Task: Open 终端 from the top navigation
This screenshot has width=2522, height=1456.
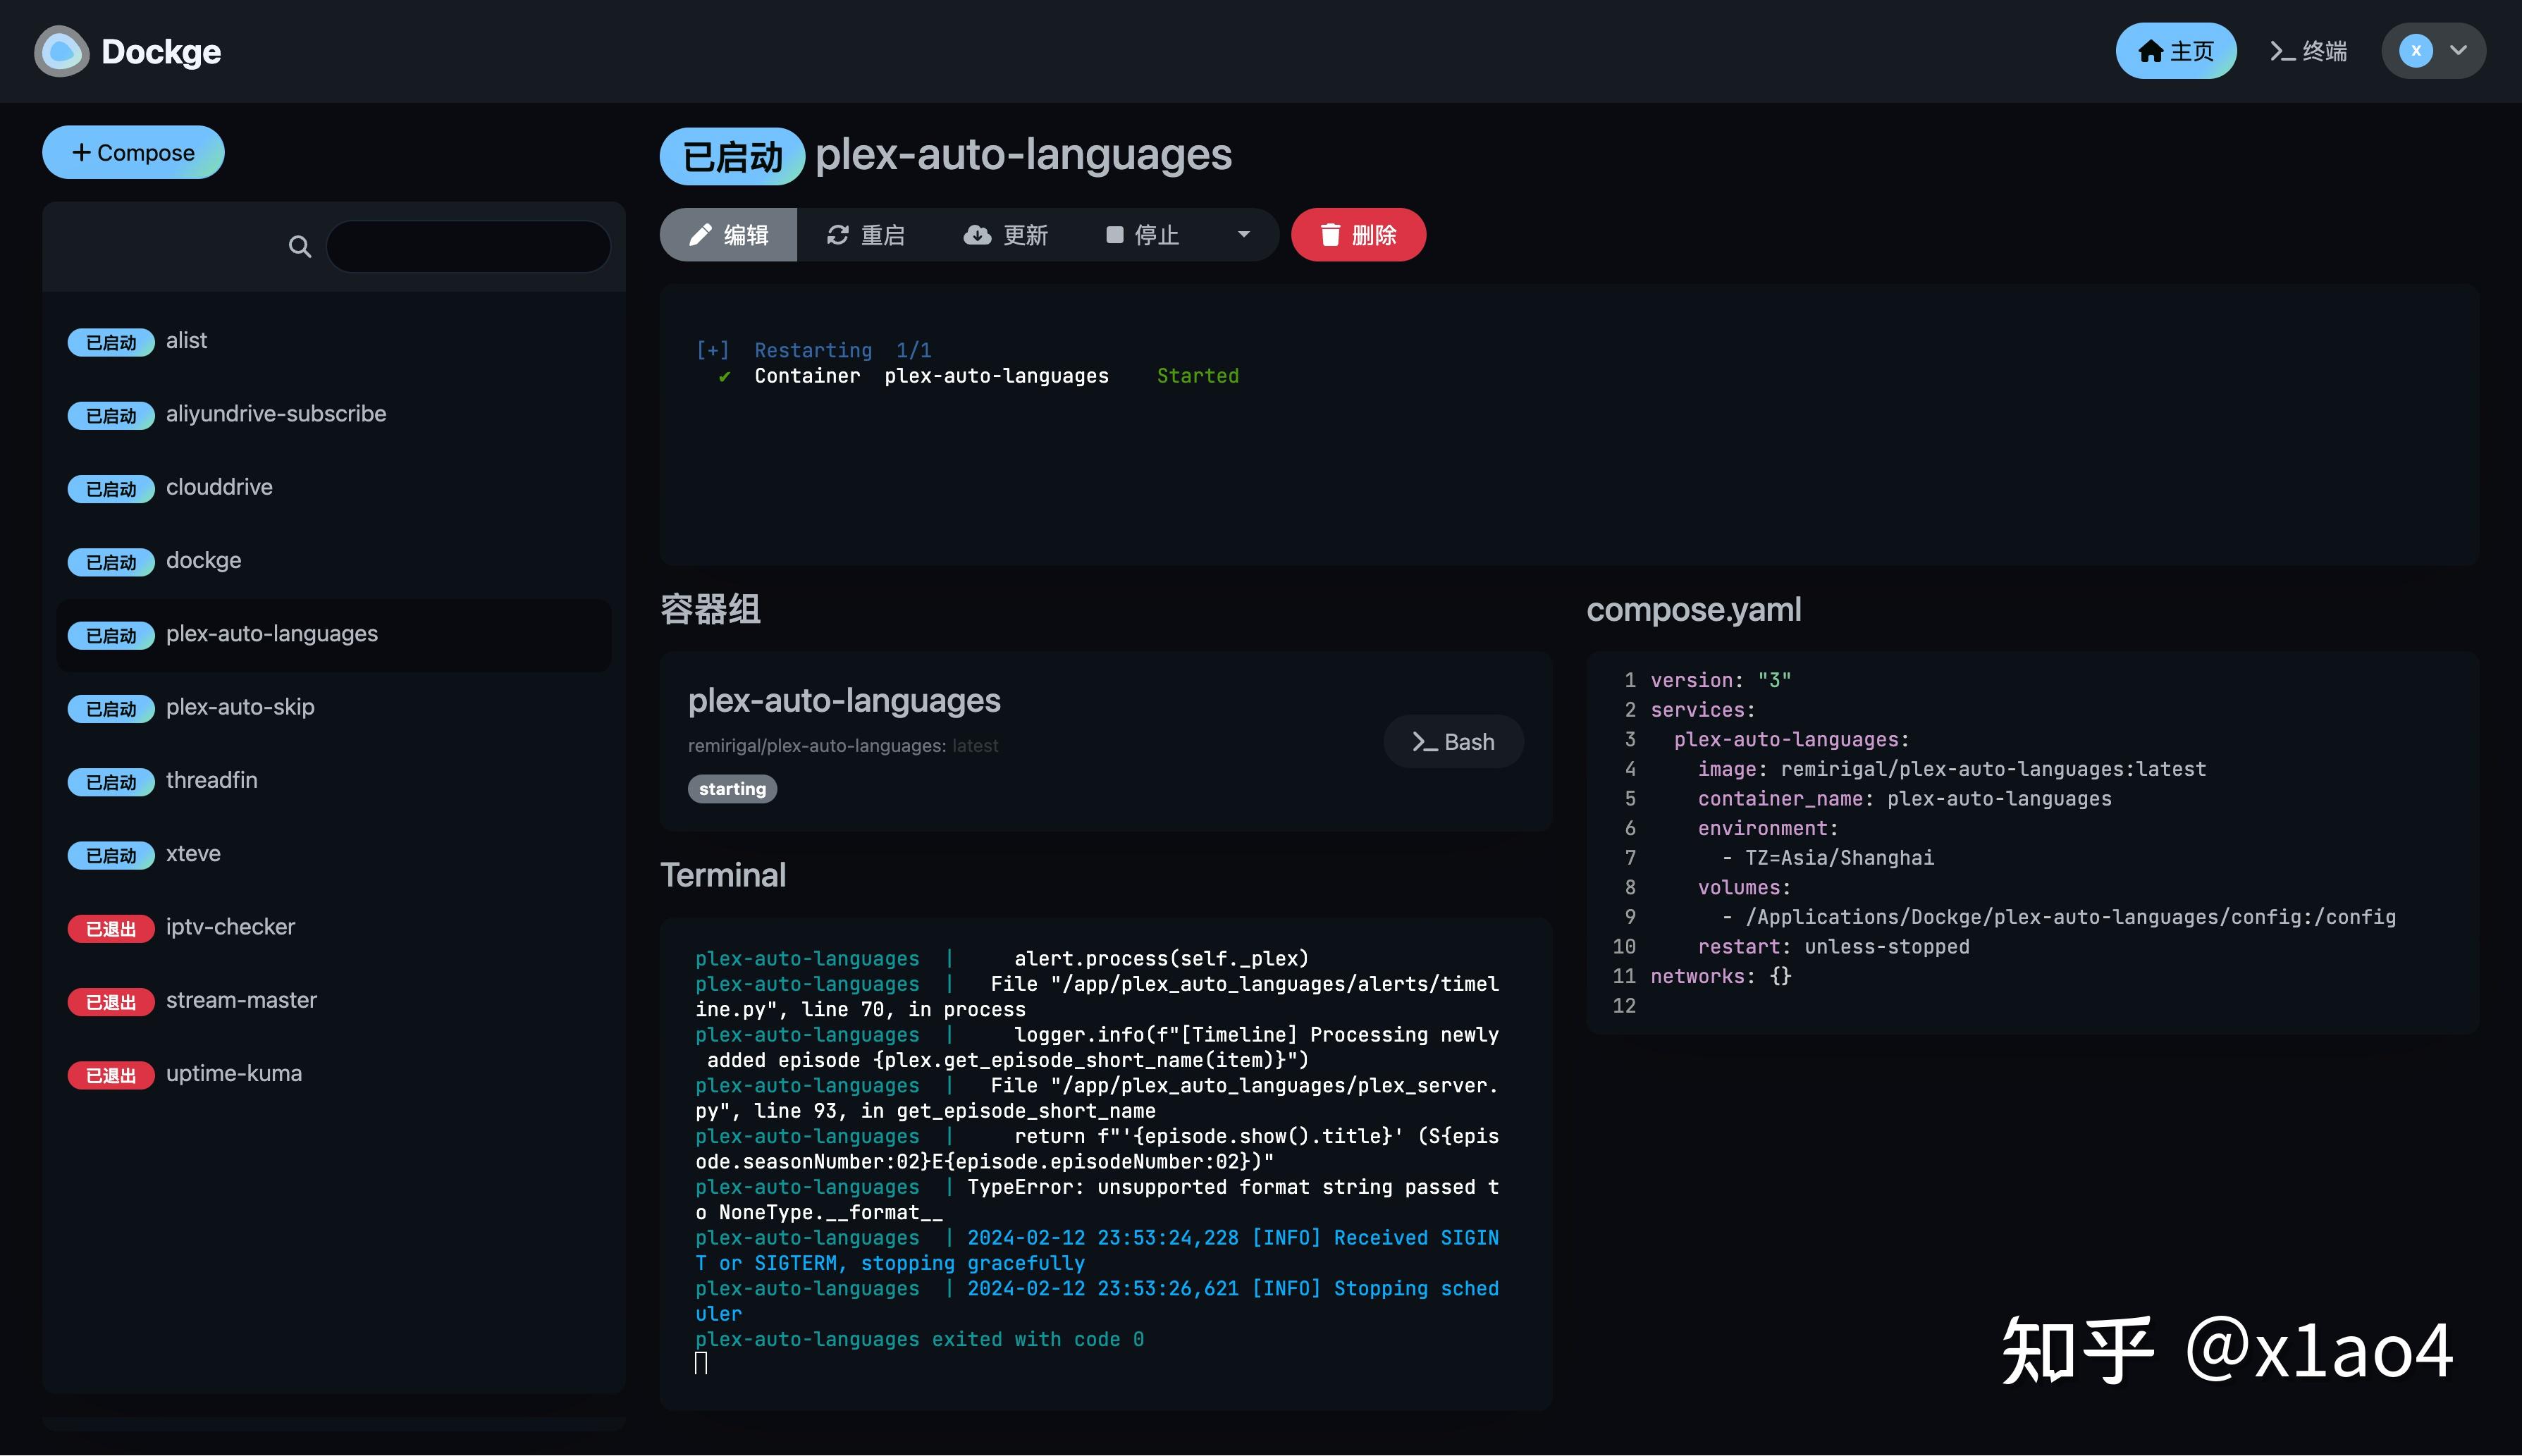Action: [x=2308, y=50]
